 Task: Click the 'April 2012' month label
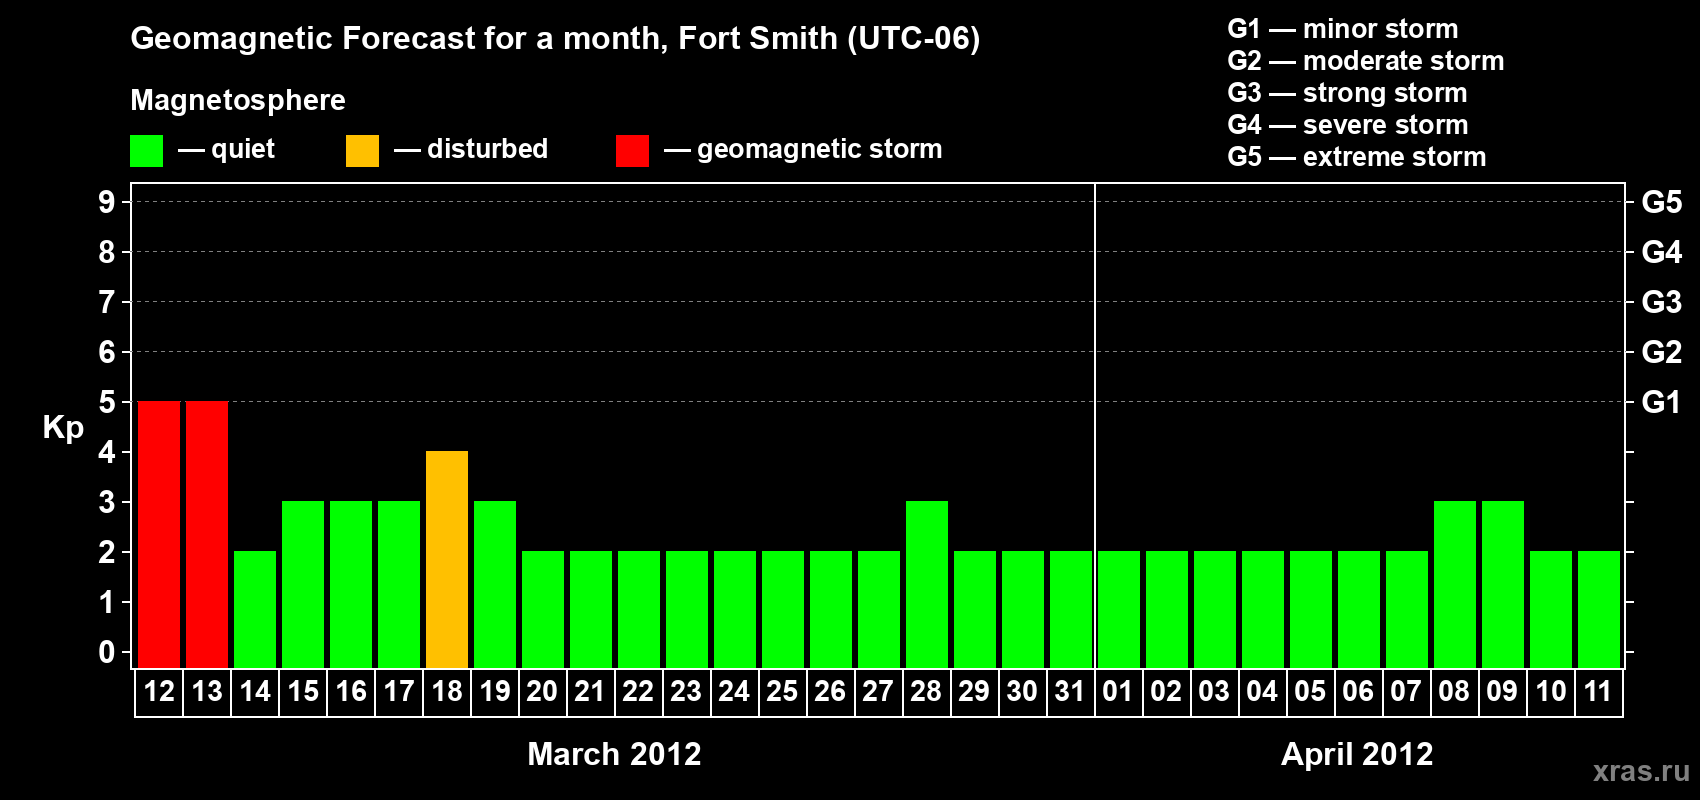click(x=1357, y=754)
